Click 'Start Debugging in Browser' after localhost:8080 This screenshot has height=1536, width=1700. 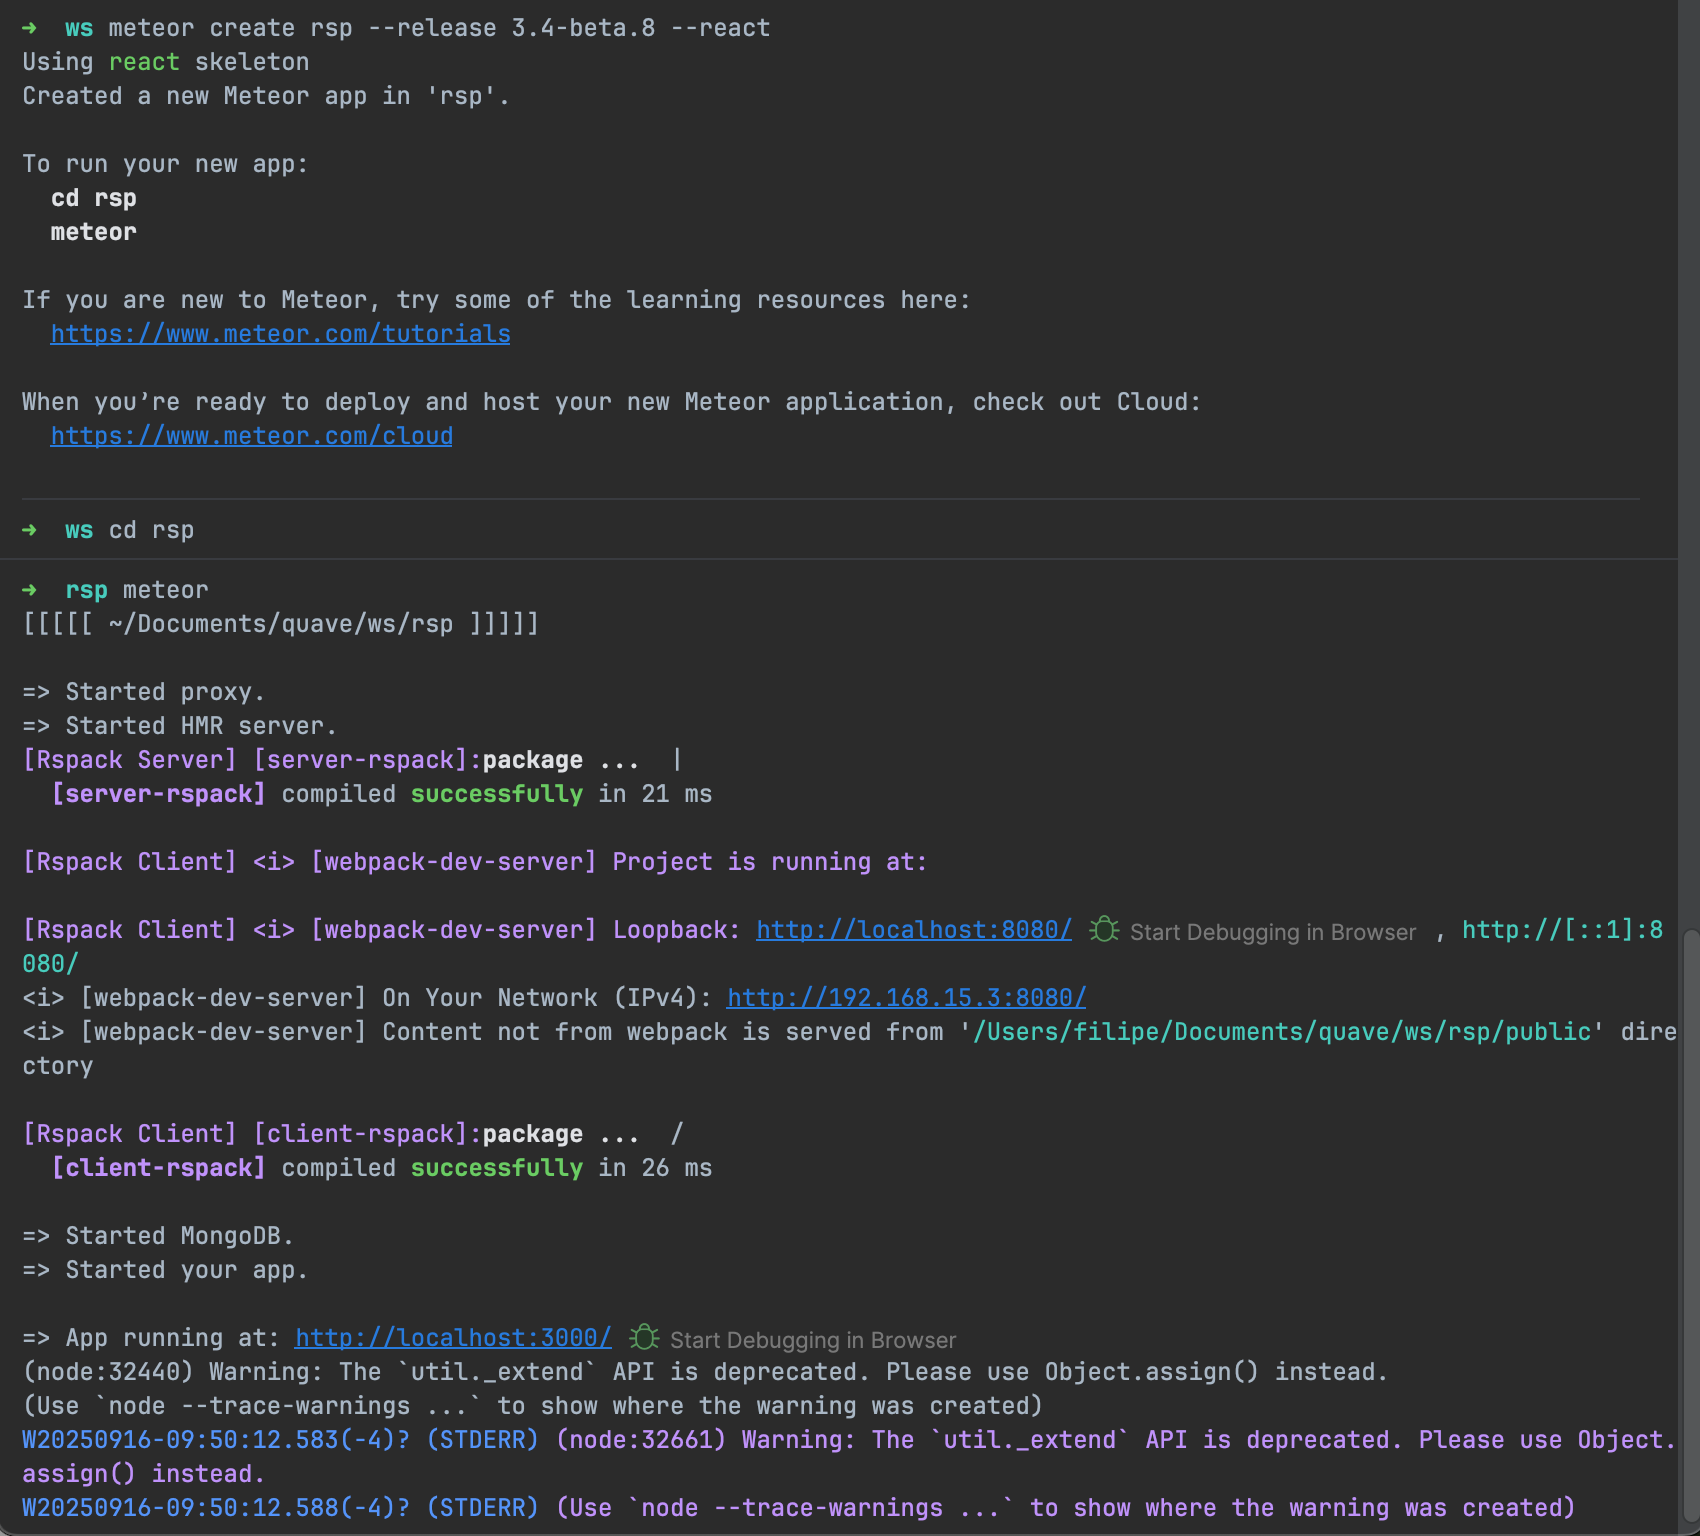tap(1272, 932)
